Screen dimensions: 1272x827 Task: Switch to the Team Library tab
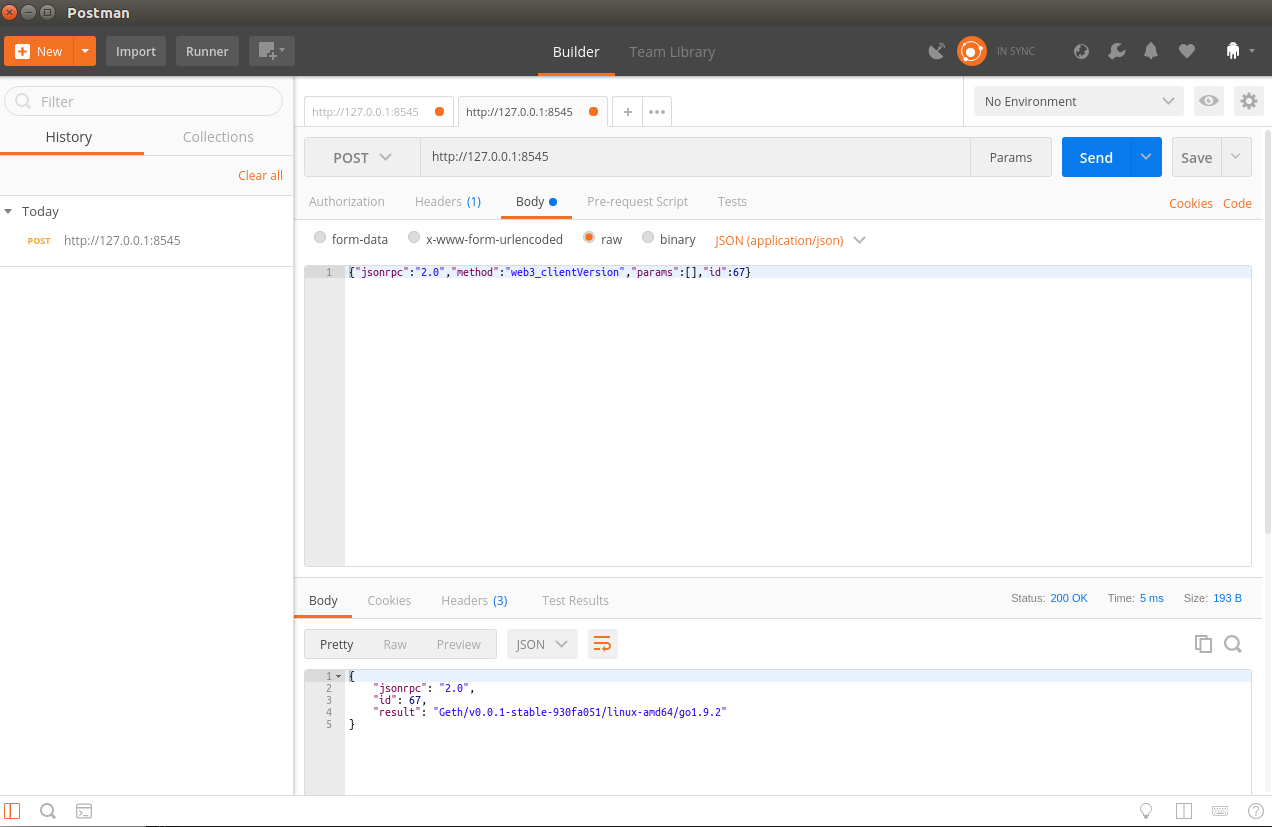pos(672,52)
